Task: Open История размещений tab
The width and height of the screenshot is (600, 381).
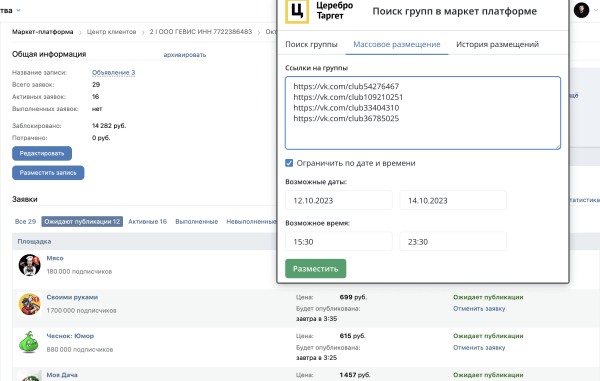Action: 497,44
